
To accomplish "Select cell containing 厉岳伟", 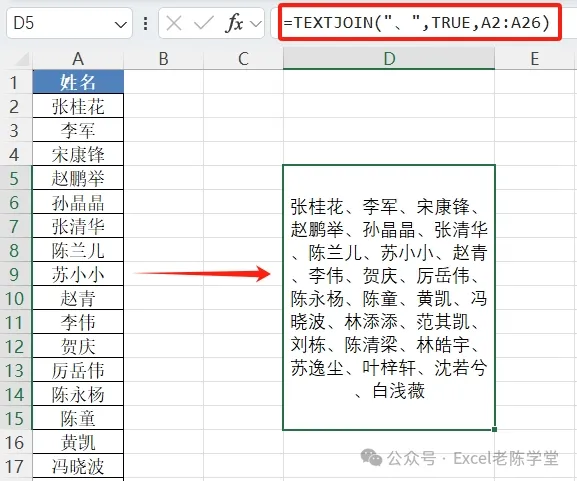I will coord(78,370).
